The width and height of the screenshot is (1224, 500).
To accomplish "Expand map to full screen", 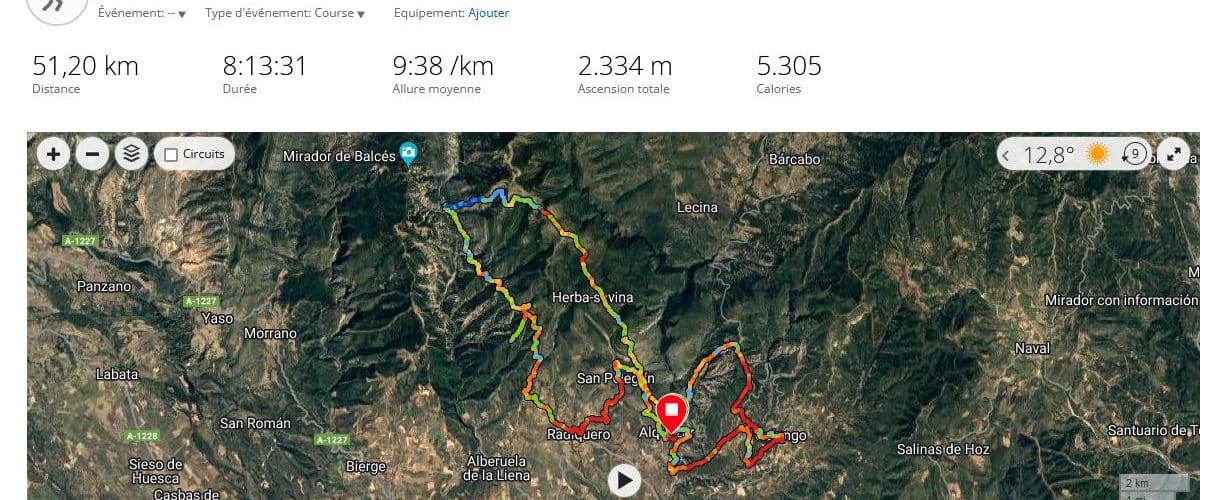I will point(1175,154).
